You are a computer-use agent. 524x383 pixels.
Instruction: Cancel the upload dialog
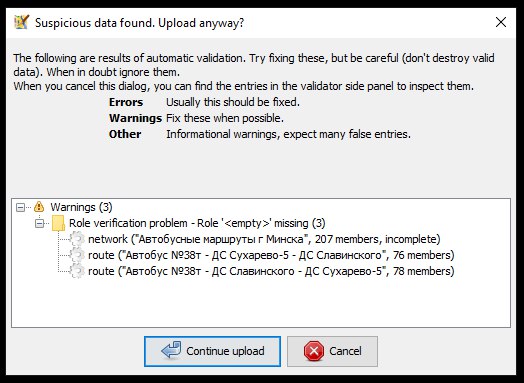tap(333, 351)
